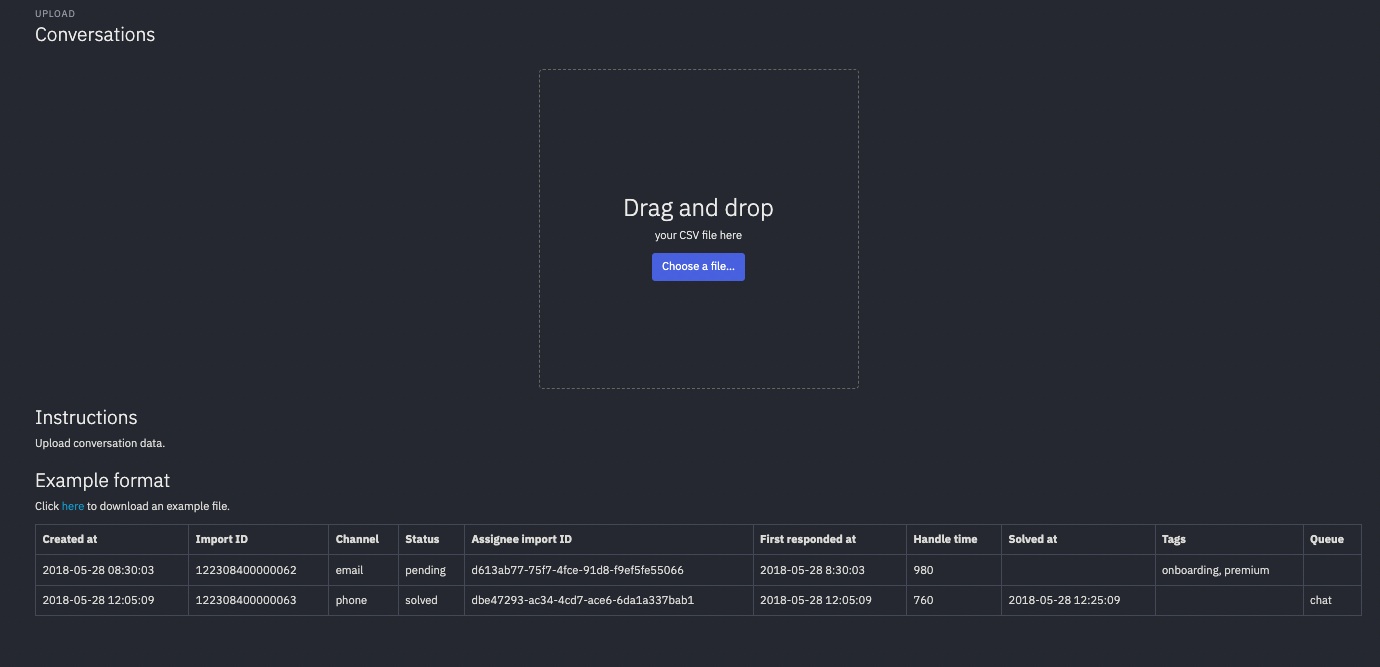1380x667 pixels.
Task: Click the Import ID column header
Action: (x=259, y=540)
